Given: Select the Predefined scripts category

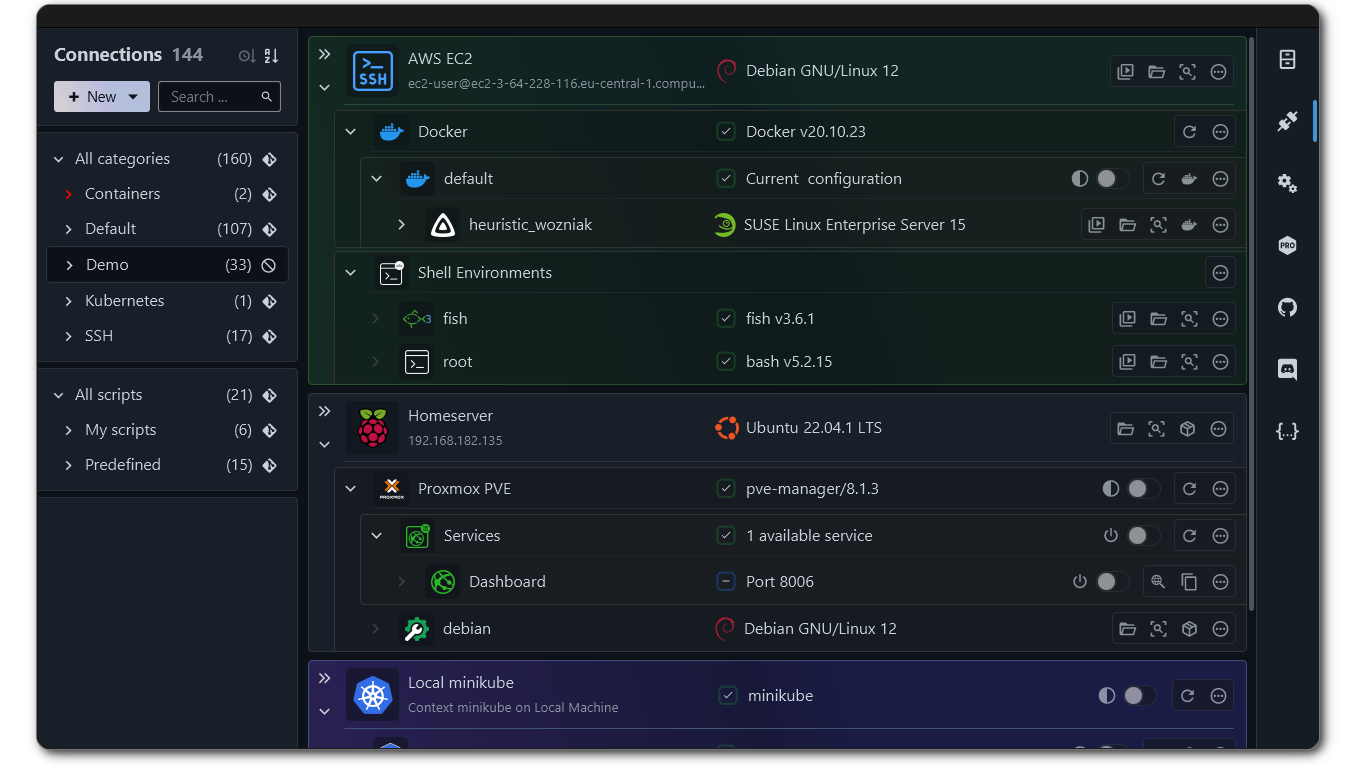Looking at the screenshot, I should click(x=122, y=465).
